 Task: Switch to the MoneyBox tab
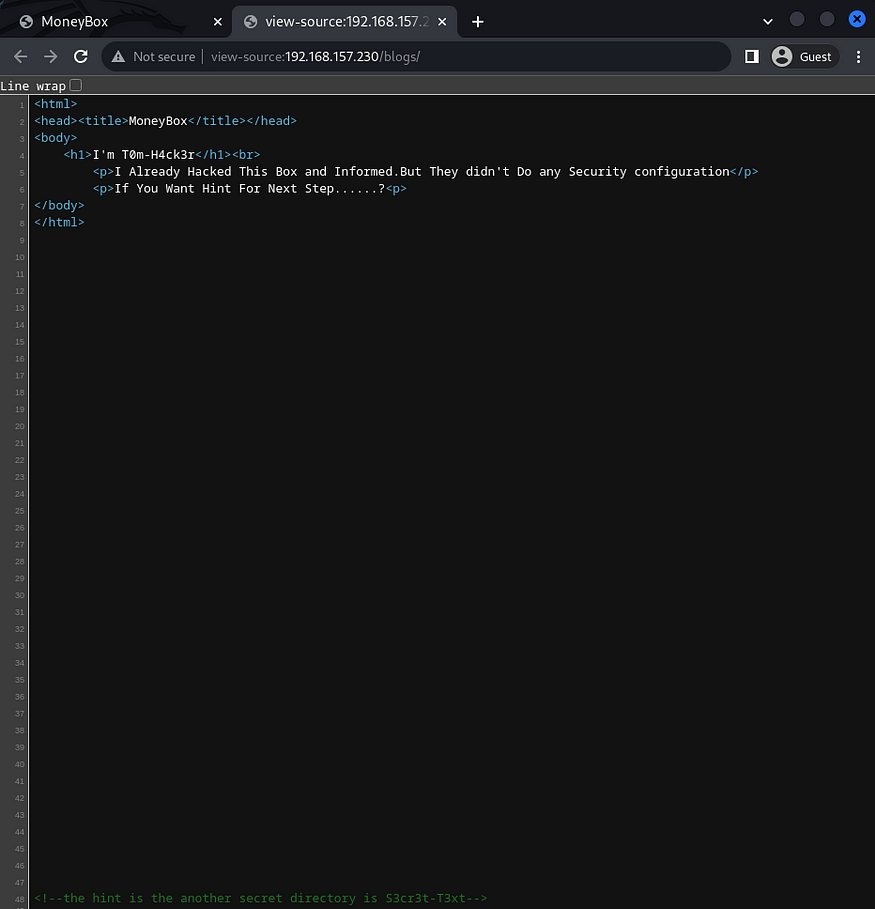[x=116, y=21]
